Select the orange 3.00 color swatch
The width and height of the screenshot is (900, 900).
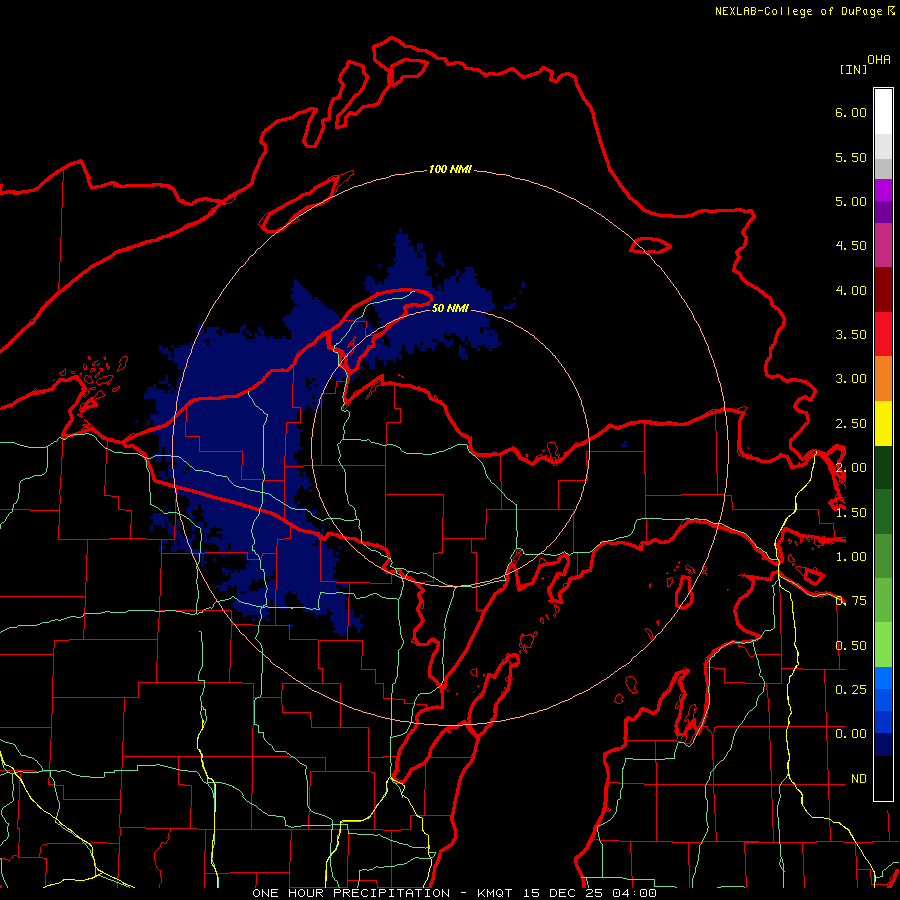883,379
